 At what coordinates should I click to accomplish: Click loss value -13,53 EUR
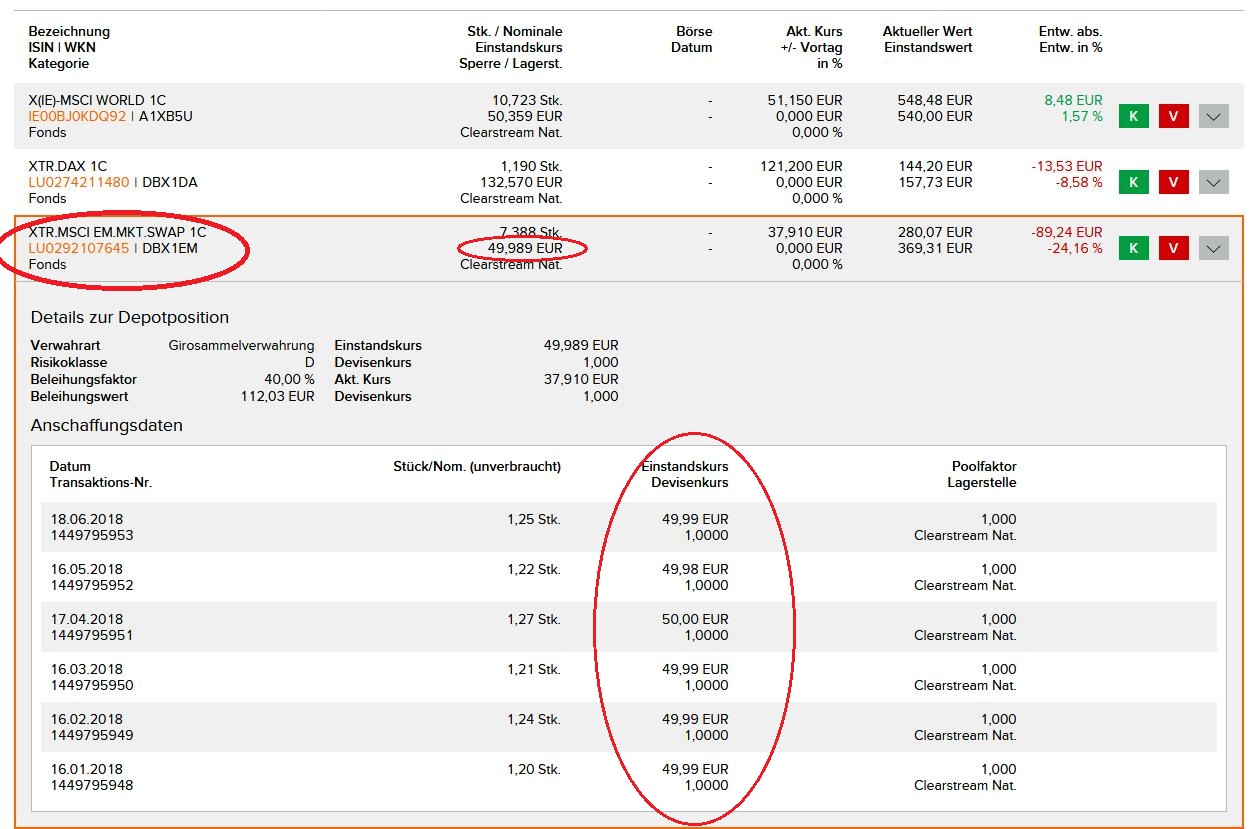1066,166
